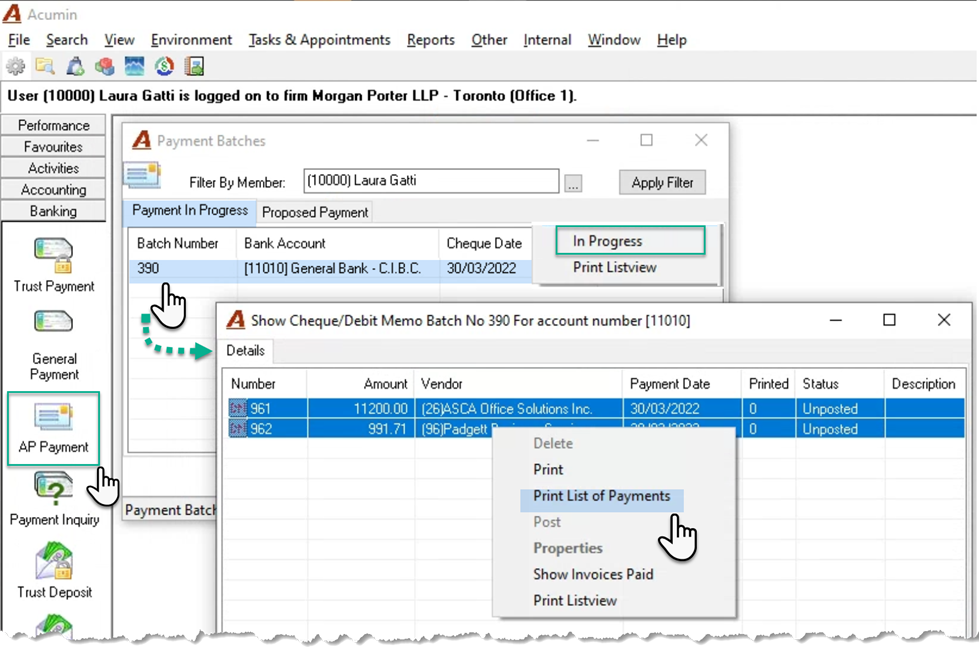Image resolution: width=979 pixels, height=647 pixels.
Task: Select batch number 390 row
Action: [x=331, y=269]
